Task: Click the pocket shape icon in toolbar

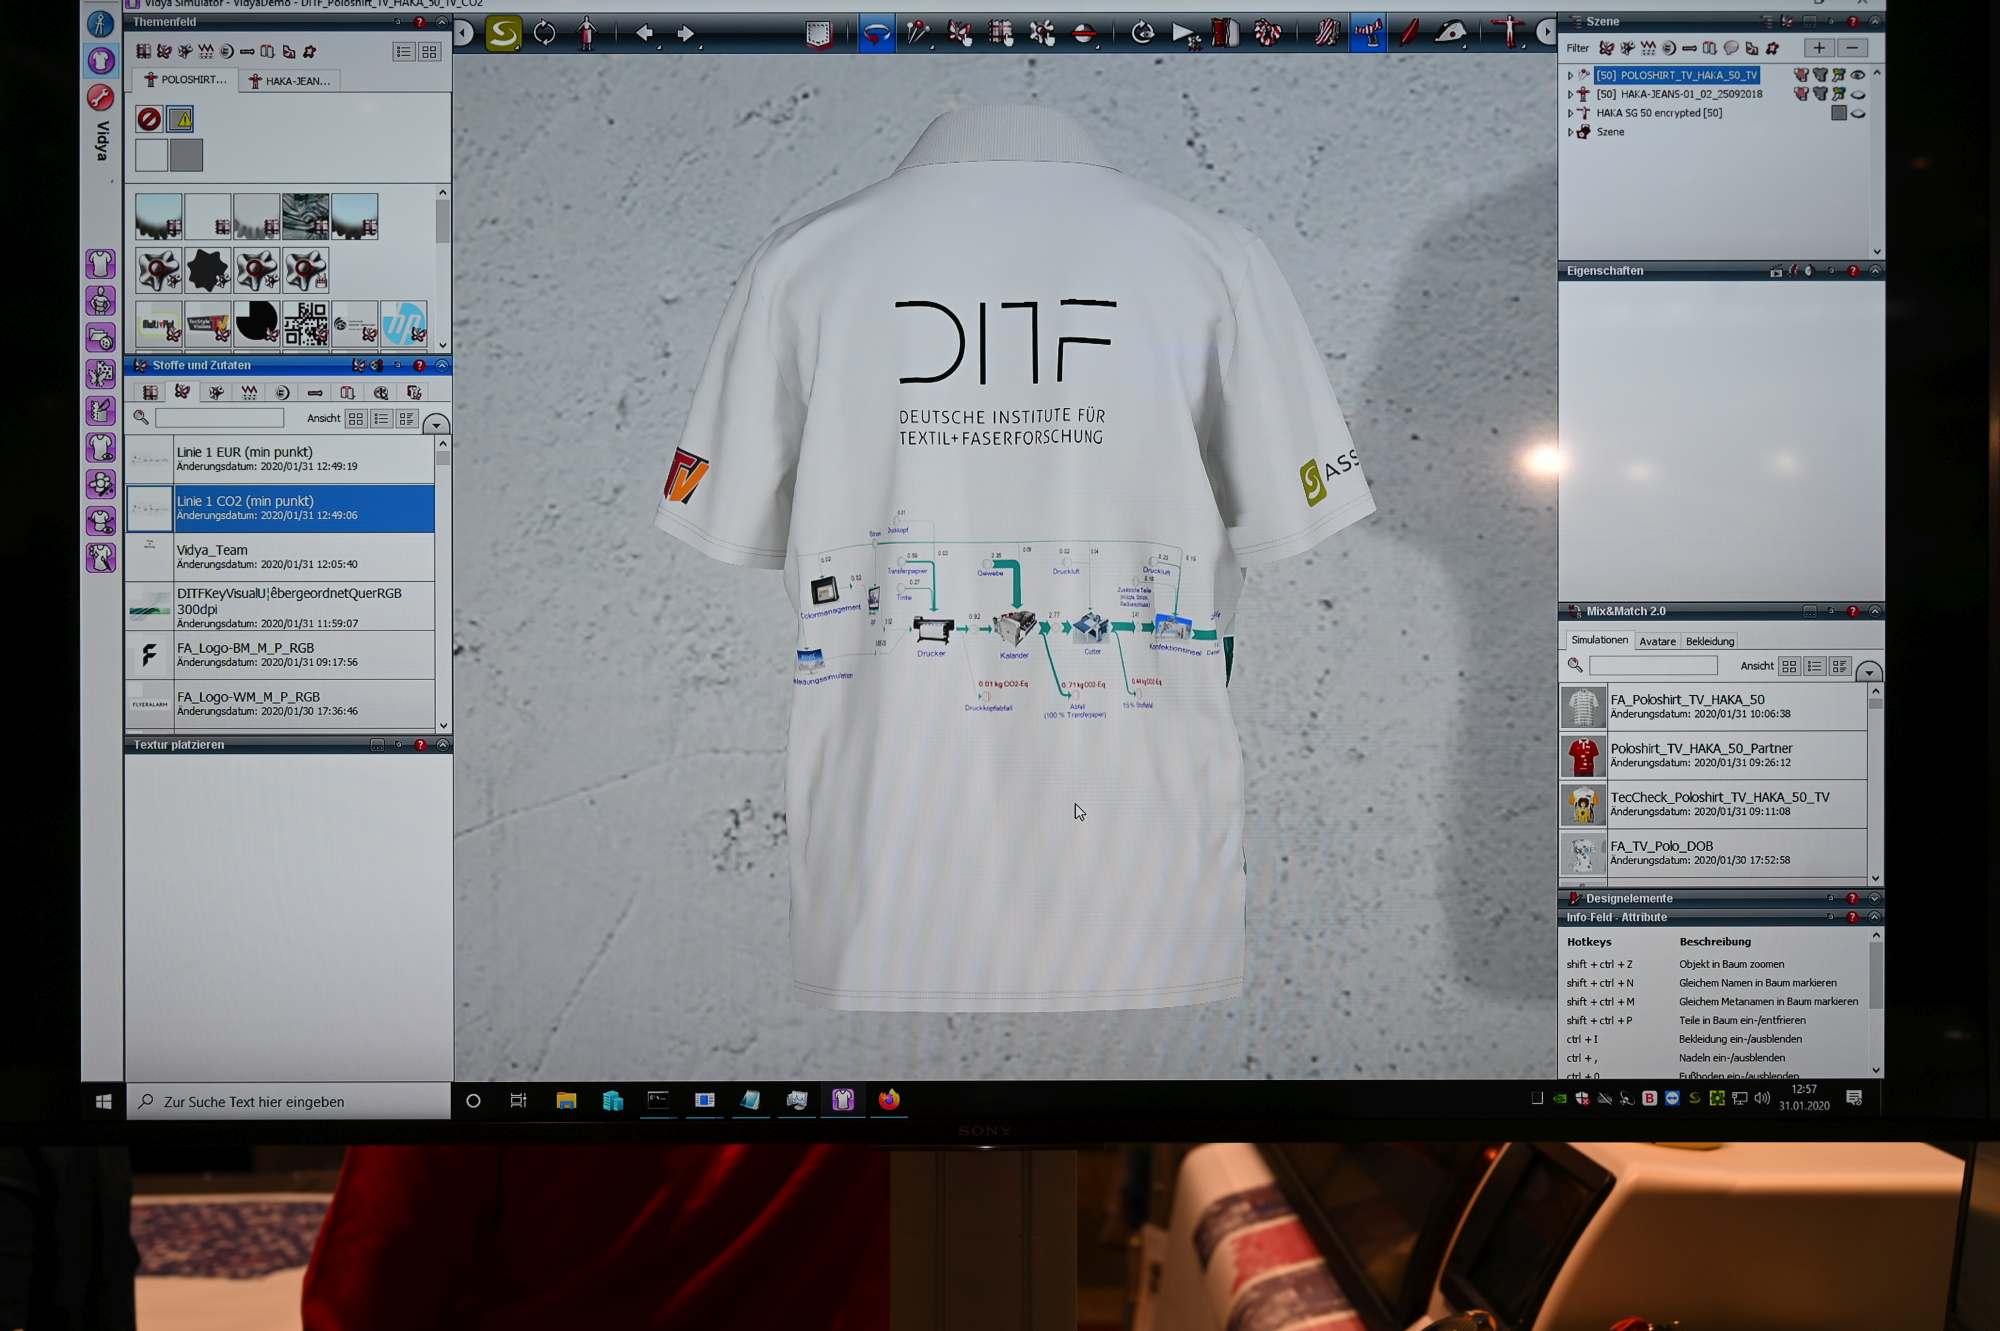Action: tap(819, 33)
